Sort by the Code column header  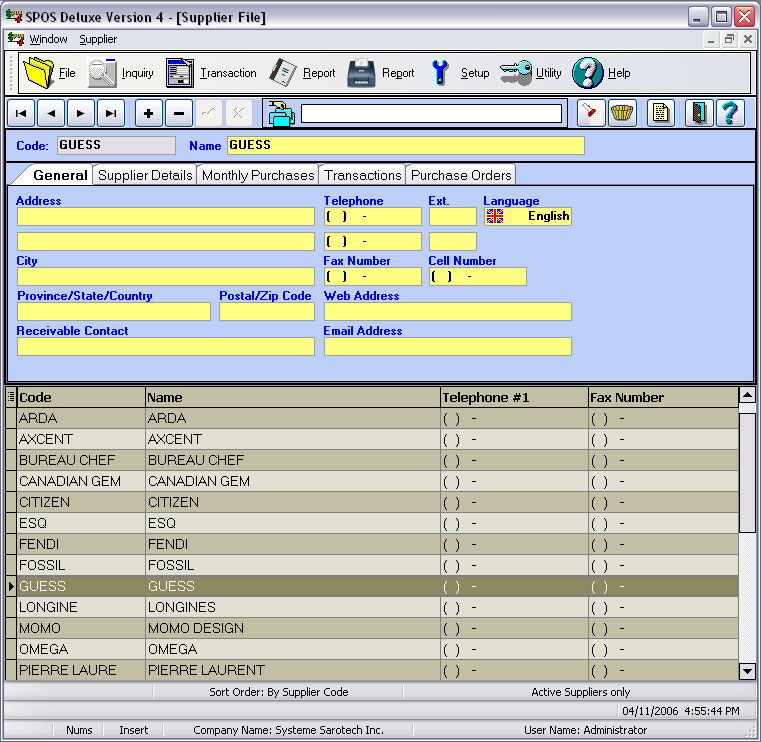81,397
